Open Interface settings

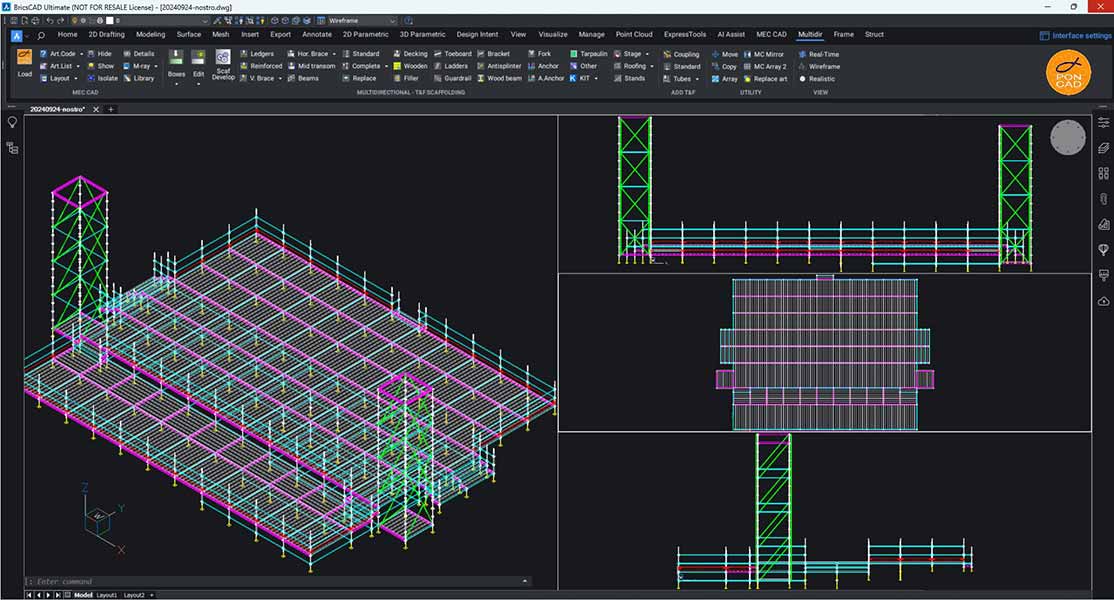click(x=1072, y=33)
